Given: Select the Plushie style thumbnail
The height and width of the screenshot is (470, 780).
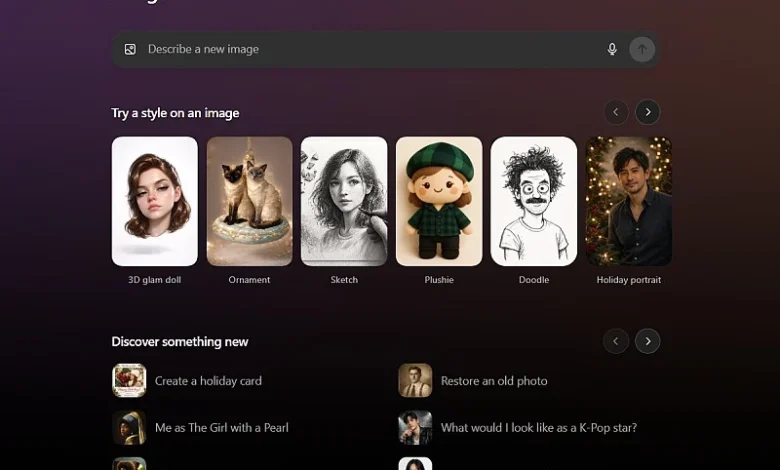Looking at the screenshot, I should click(439, 201).
